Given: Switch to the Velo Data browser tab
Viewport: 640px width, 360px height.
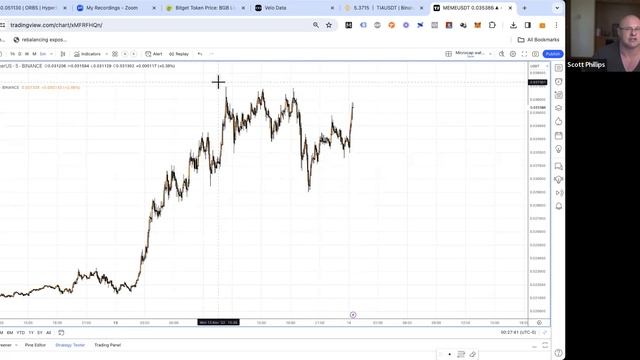Looking at the screenshot, I should click(x=294, y=8).
